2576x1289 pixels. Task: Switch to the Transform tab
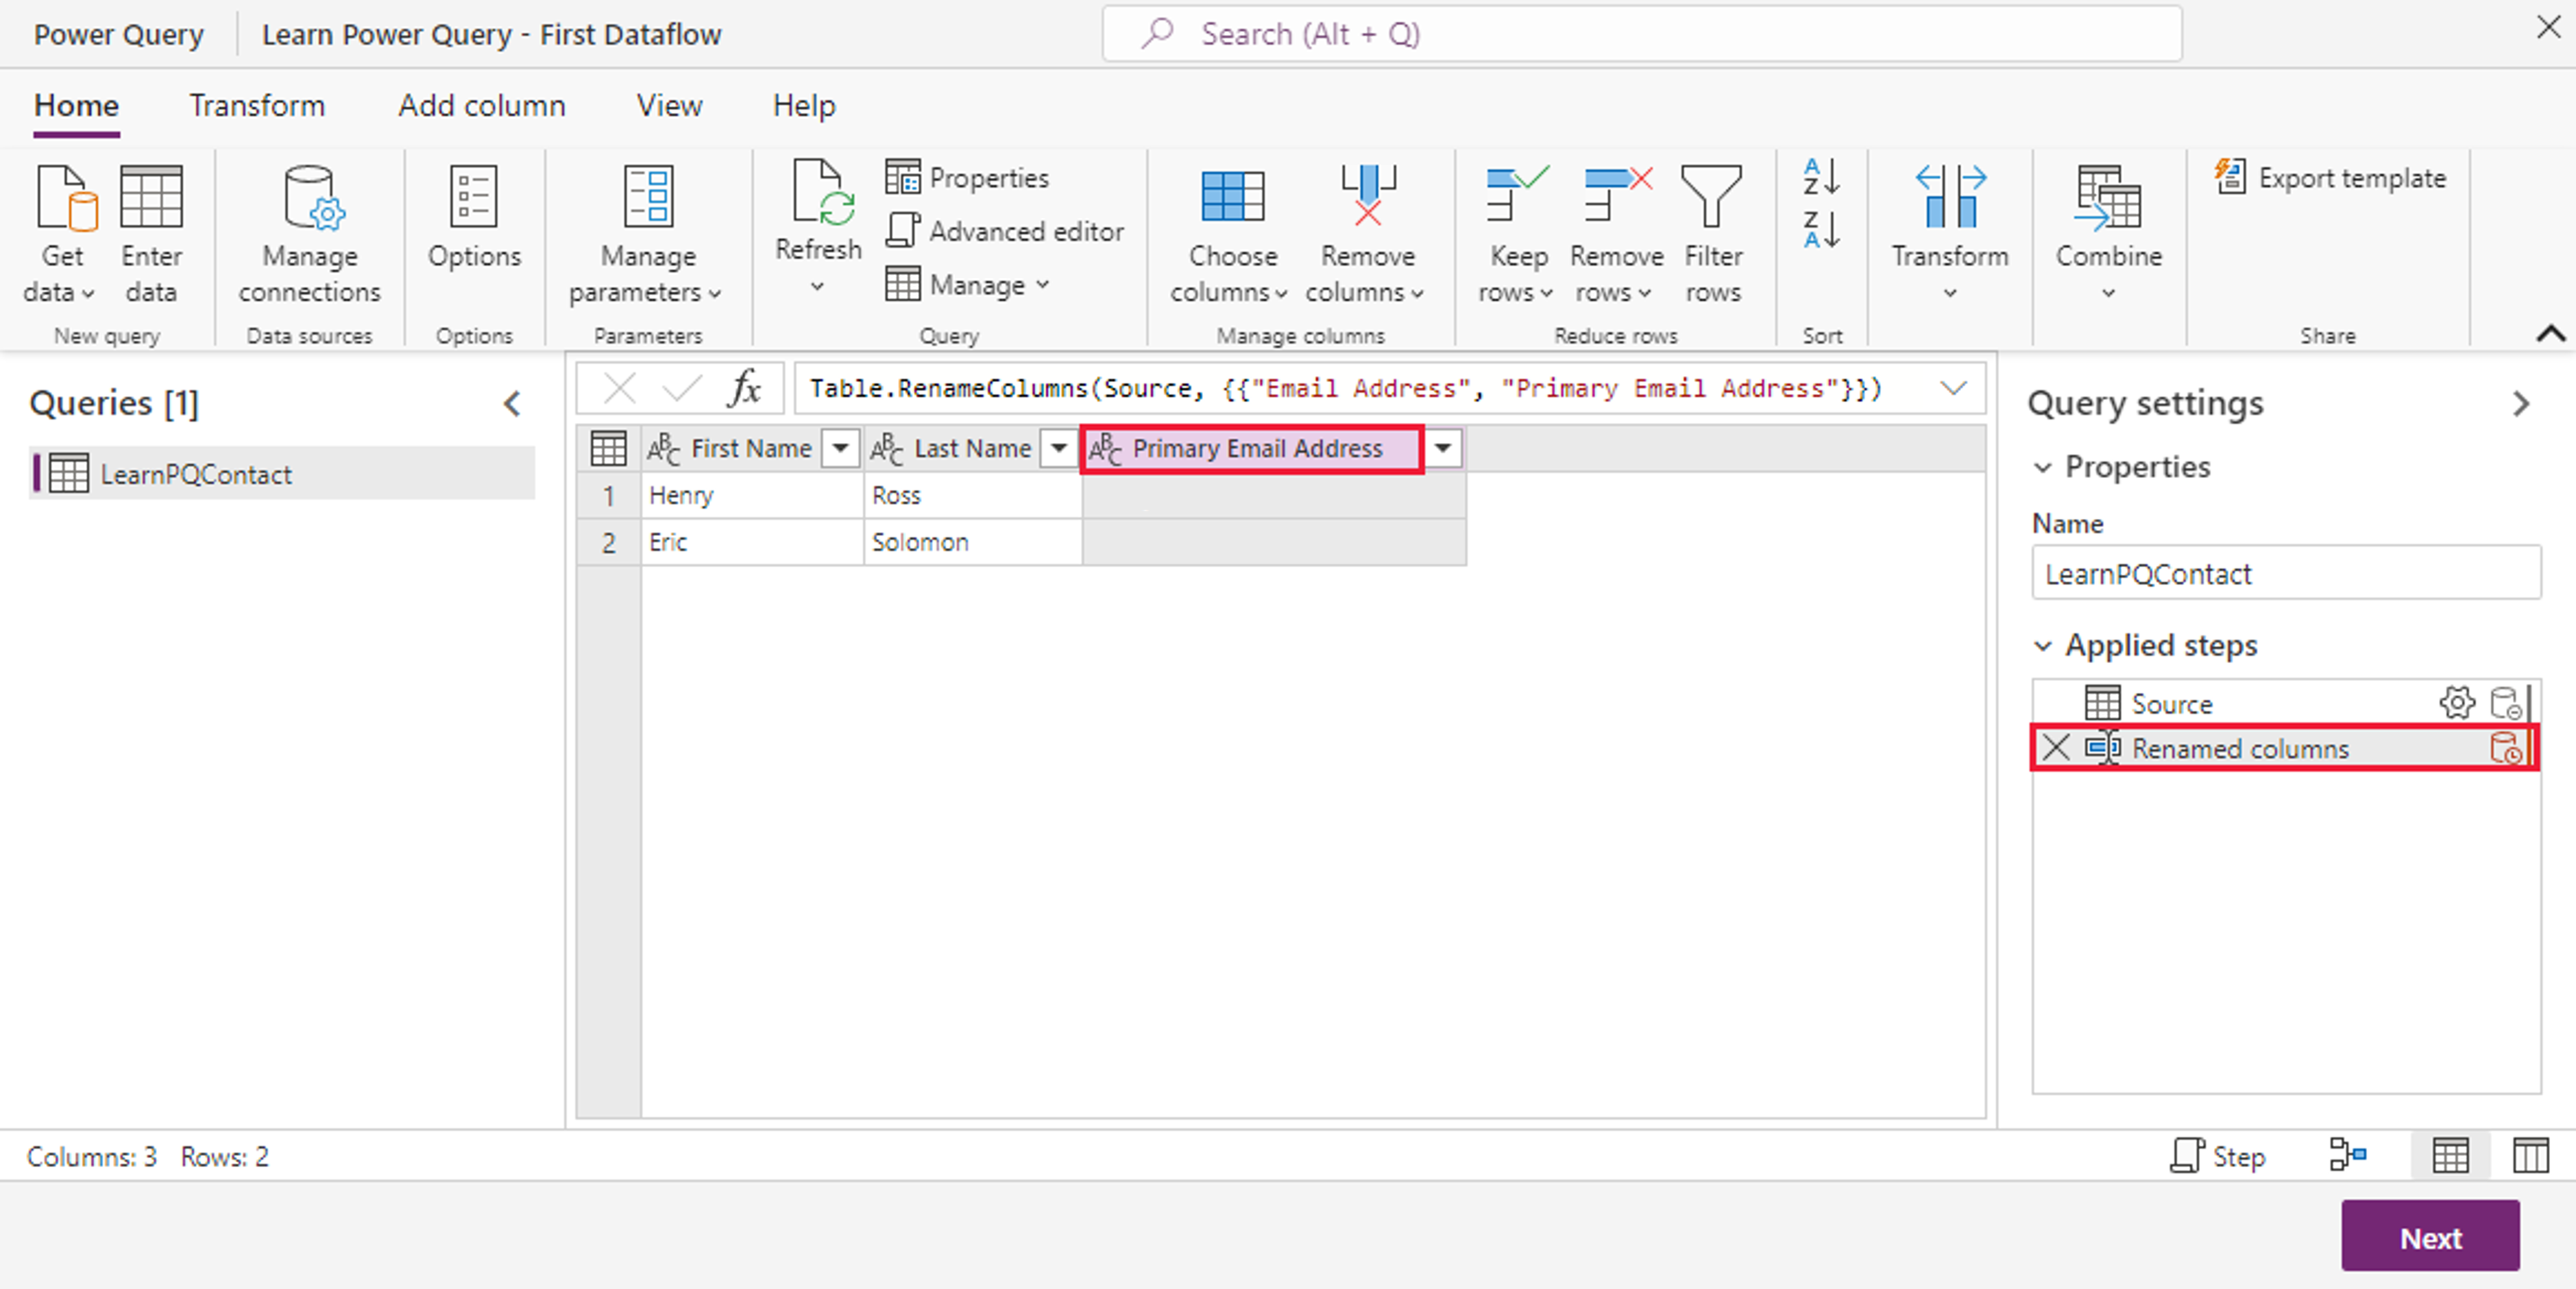[x=257, y=105]
